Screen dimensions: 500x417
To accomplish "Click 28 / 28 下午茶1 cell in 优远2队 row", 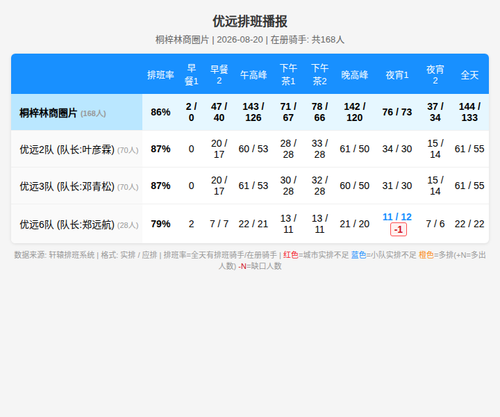I will 288,149.
